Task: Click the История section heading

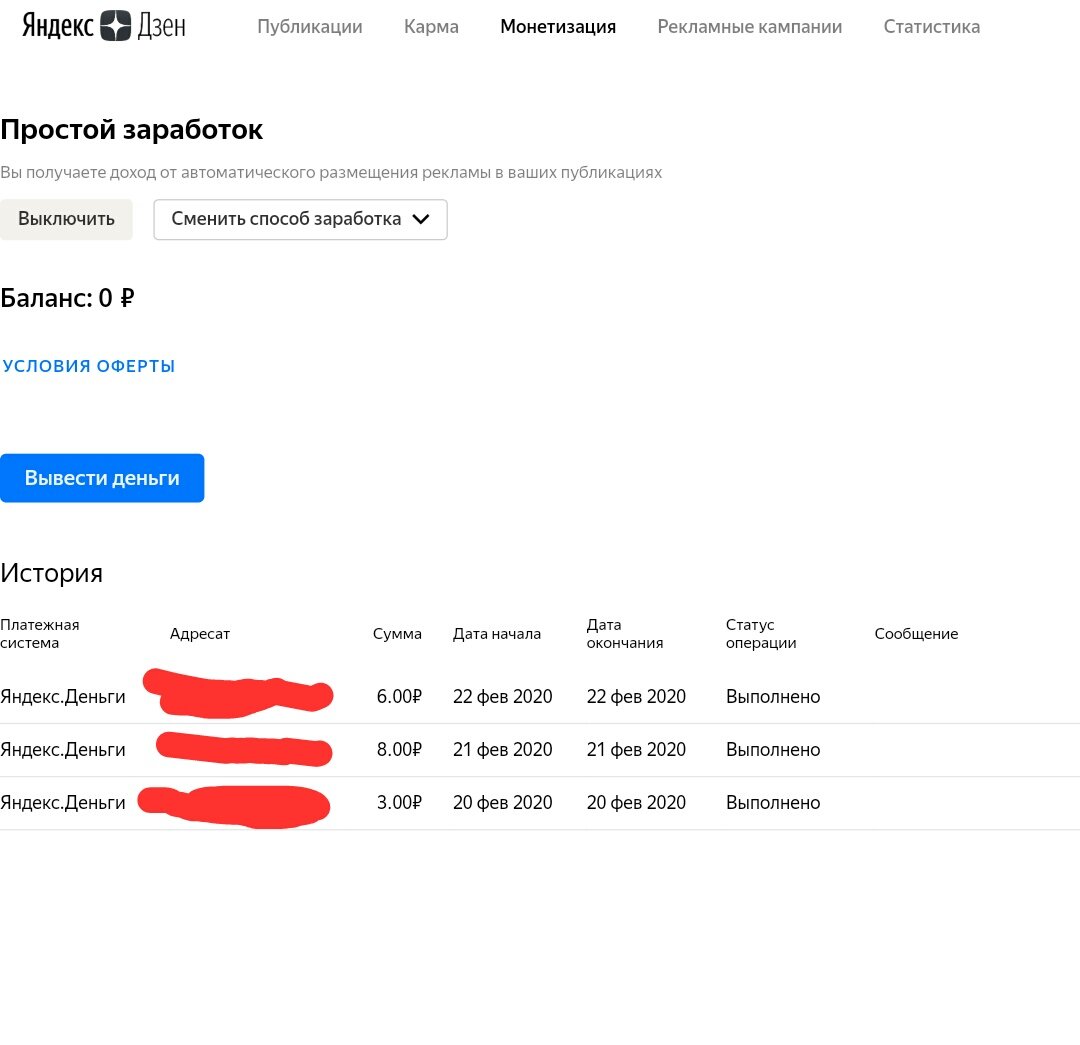Action: click(x=52, y=572)
